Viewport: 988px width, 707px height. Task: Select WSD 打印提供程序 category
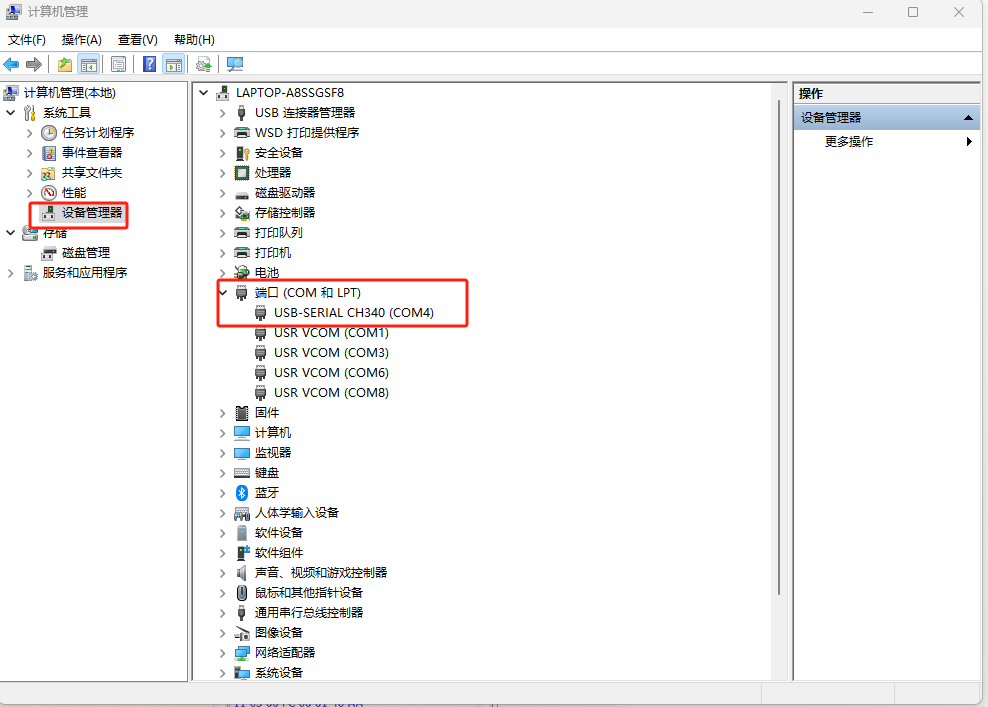[x=307, y=133]
